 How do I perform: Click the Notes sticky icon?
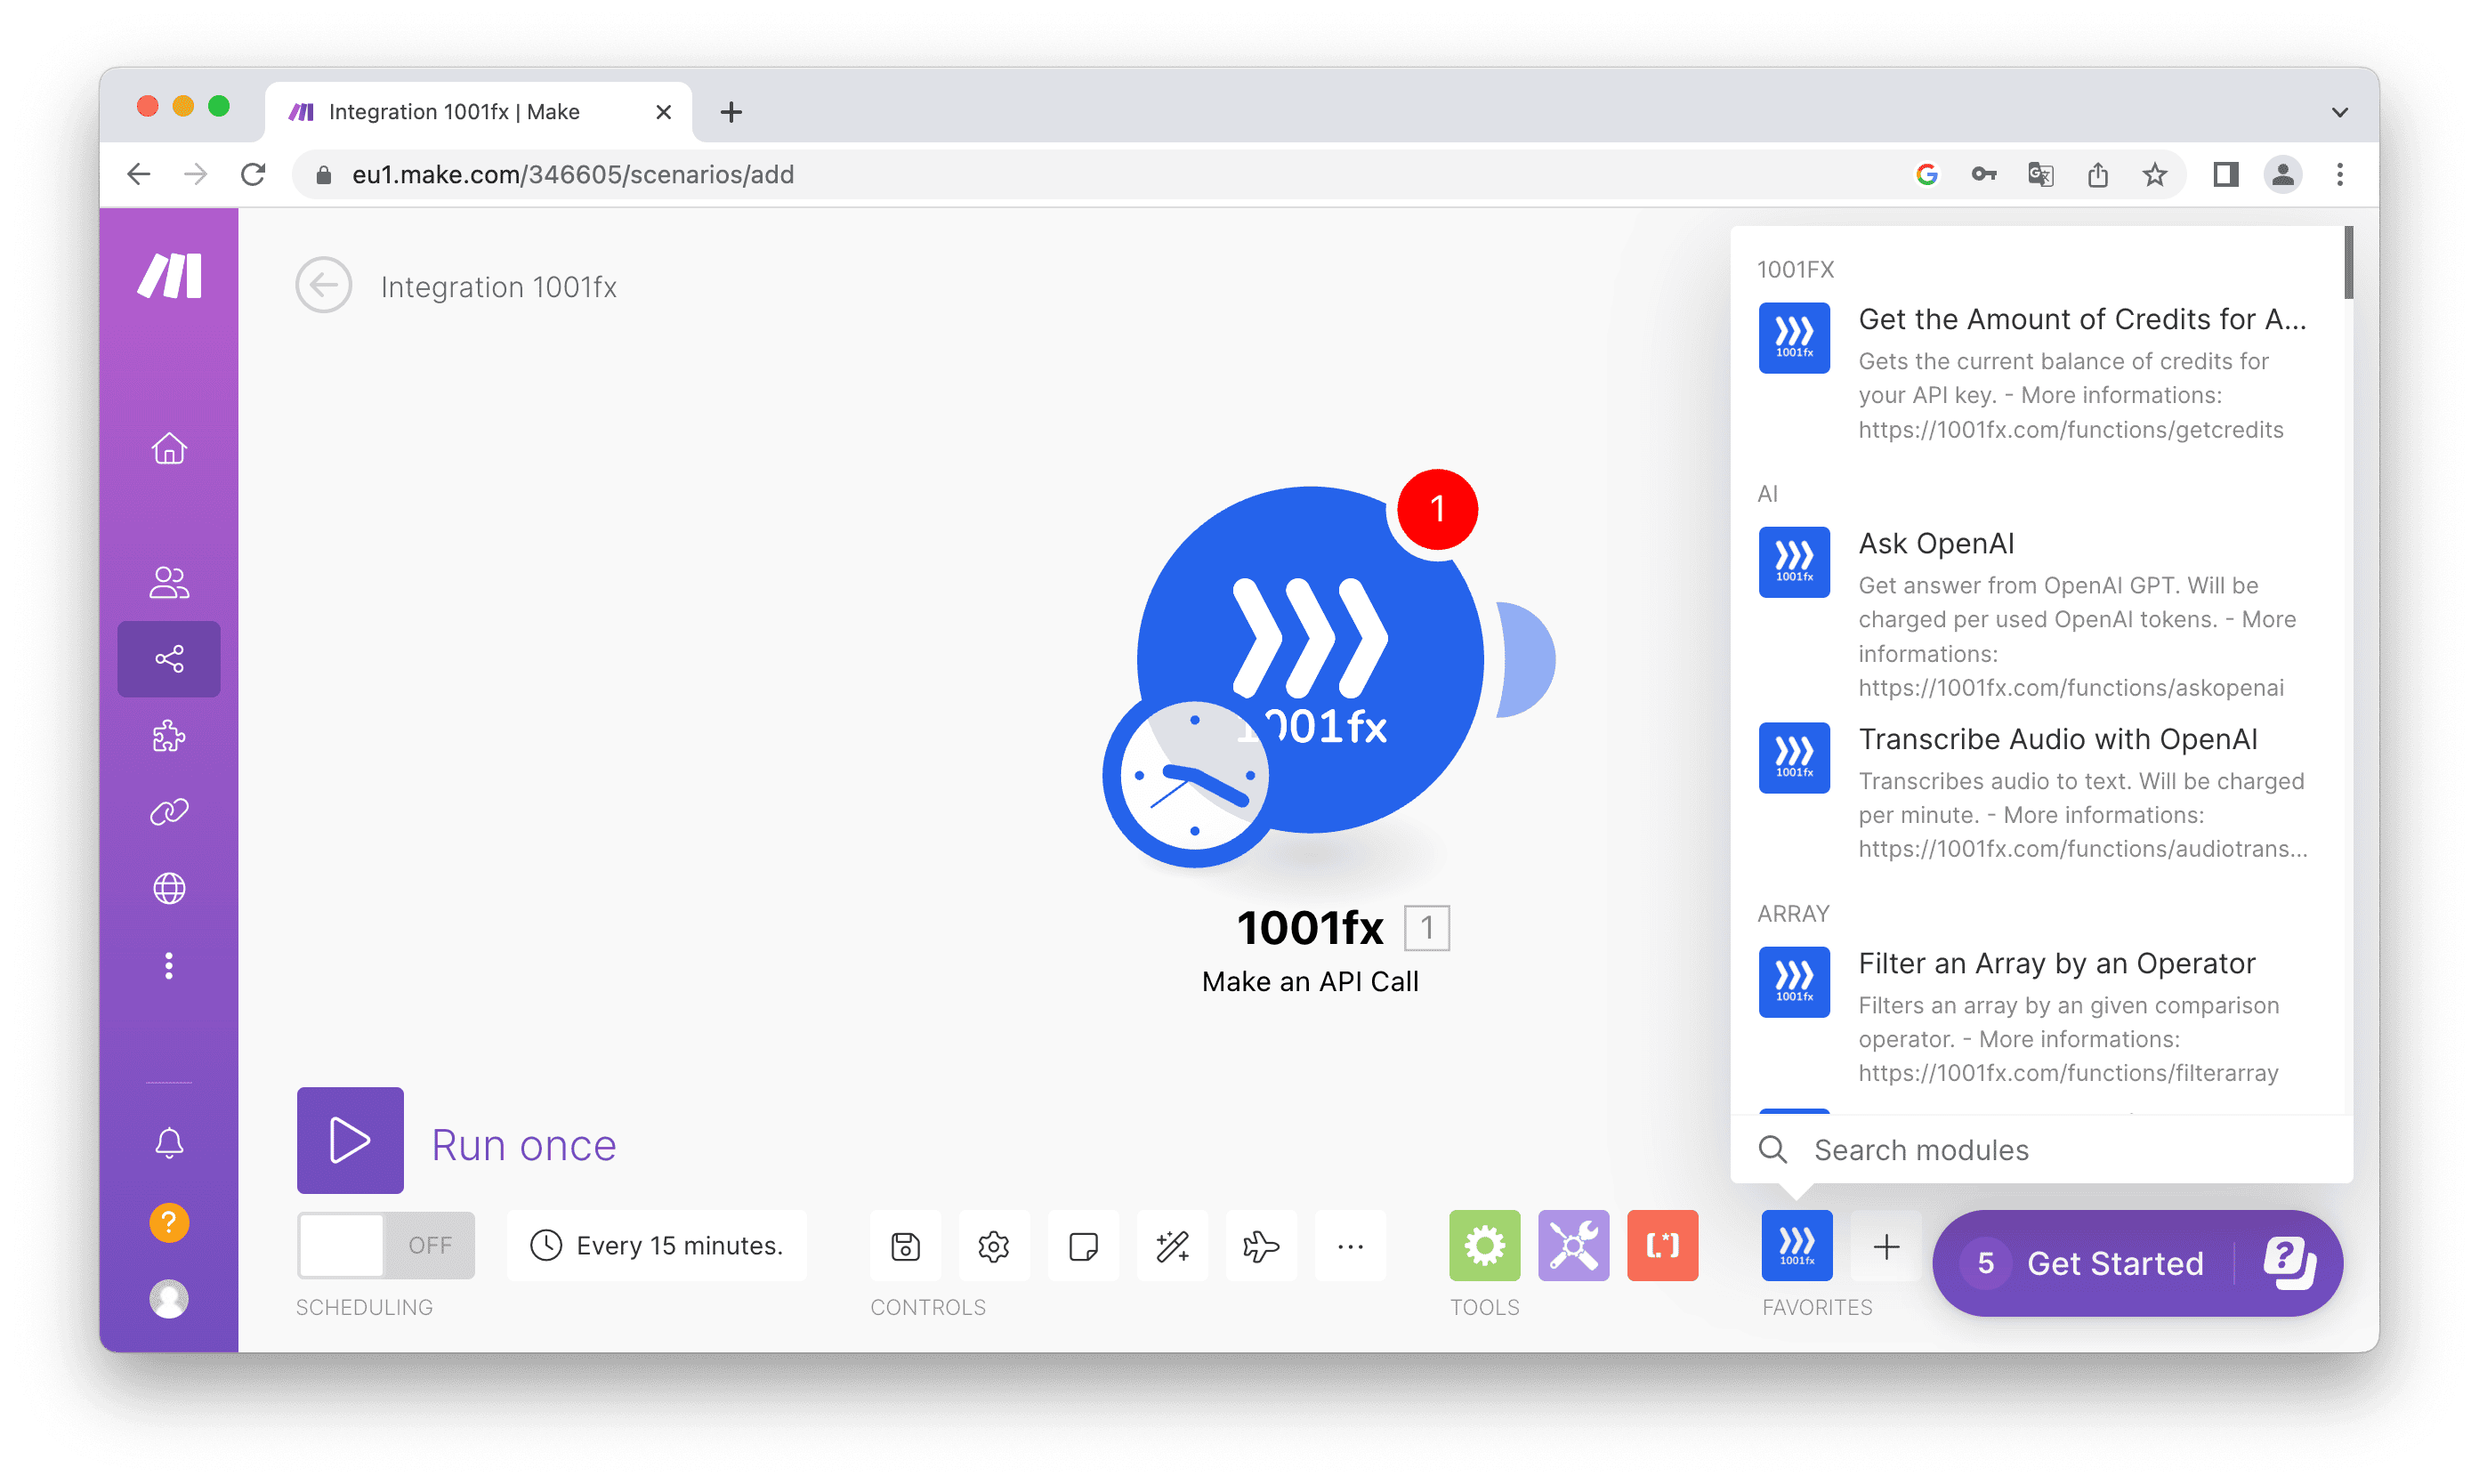coord(1083,1246)
